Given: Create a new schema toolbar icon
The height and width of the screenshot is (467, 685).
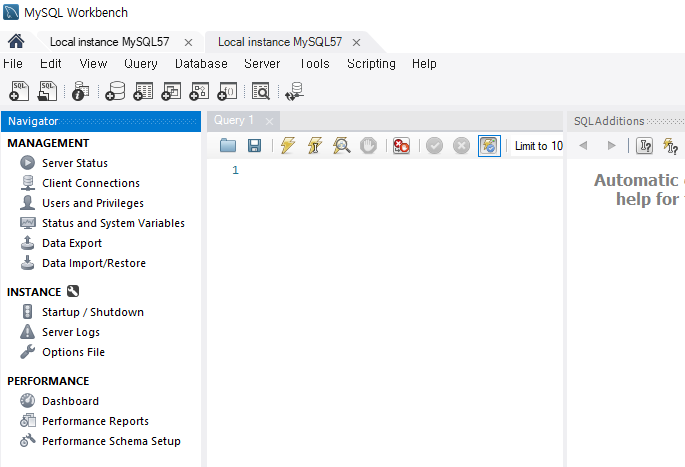Looking at the screenshot, I should pyautogui.click(x=115, y=91).
